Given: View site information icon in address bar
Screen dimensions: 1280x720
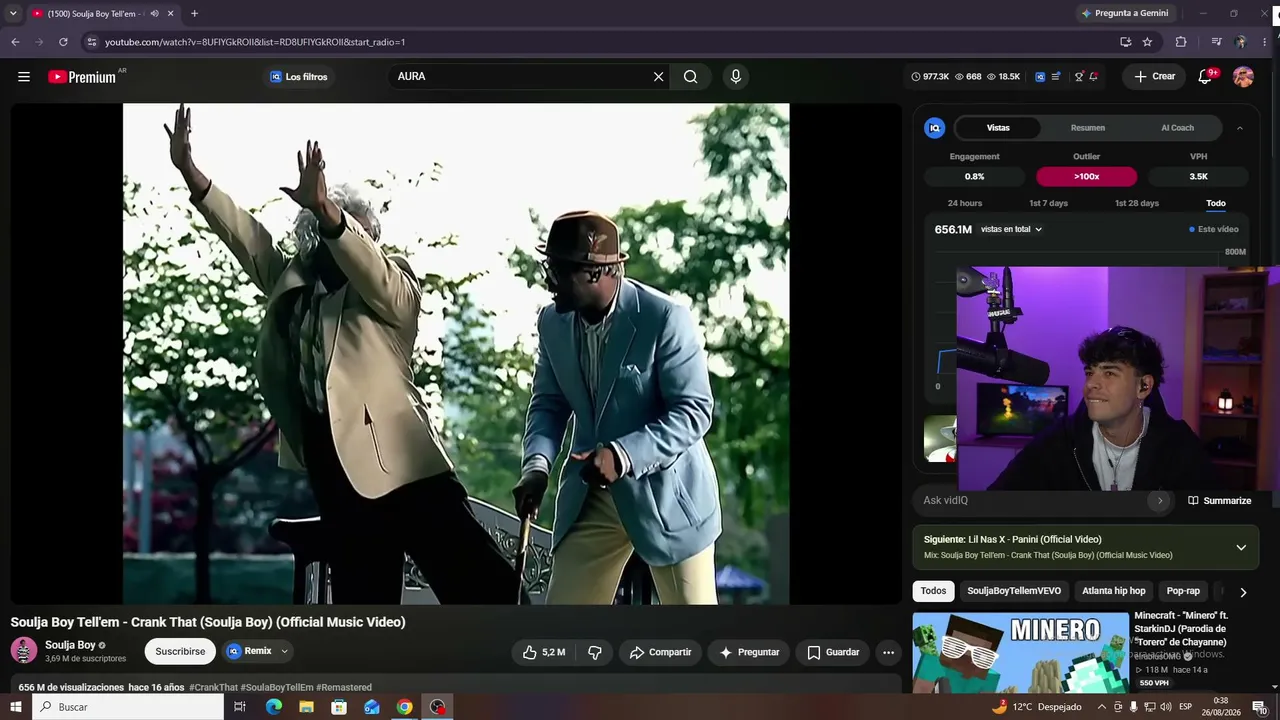Looking at the screenshot, I should click(91, 42).
